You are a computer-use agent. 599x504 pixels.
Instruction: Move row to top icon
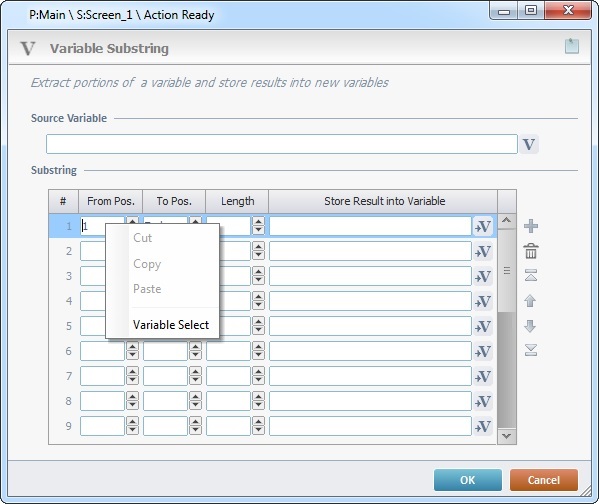click(x=531, y=275)
